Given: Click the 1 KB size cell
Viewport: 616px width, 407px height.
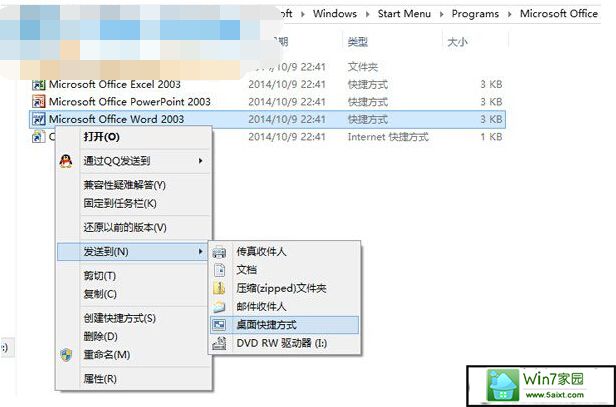Looking at the screenshot, I should 491,137.
